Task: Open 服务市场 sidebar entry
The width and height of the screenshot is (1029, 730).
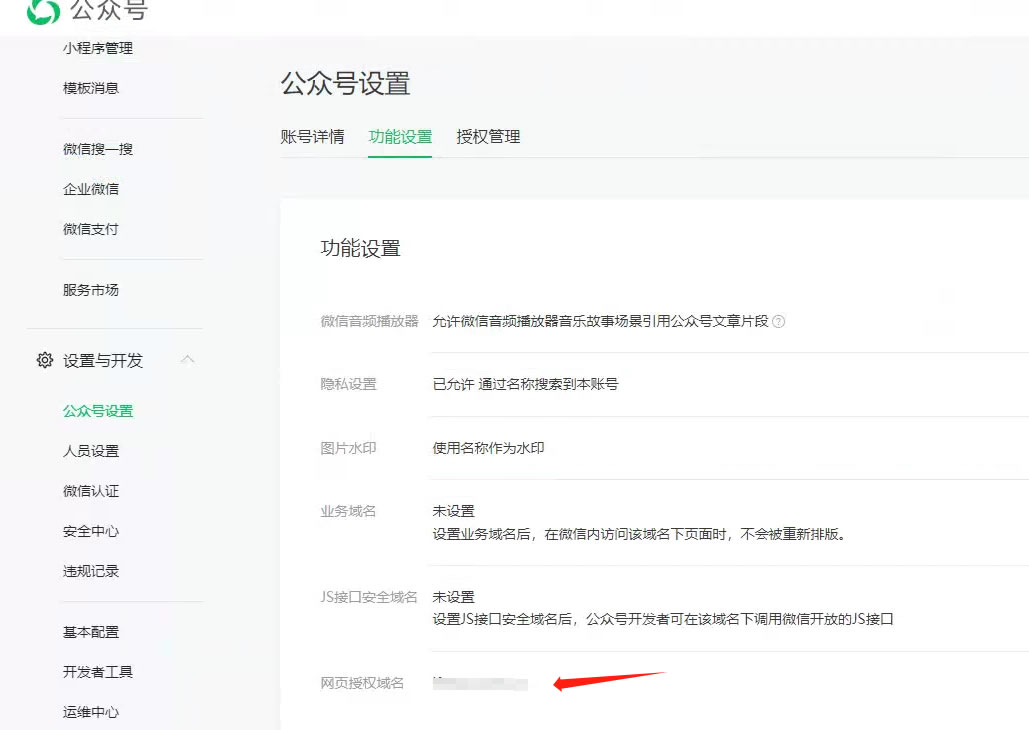Action: tap(91, 290)
